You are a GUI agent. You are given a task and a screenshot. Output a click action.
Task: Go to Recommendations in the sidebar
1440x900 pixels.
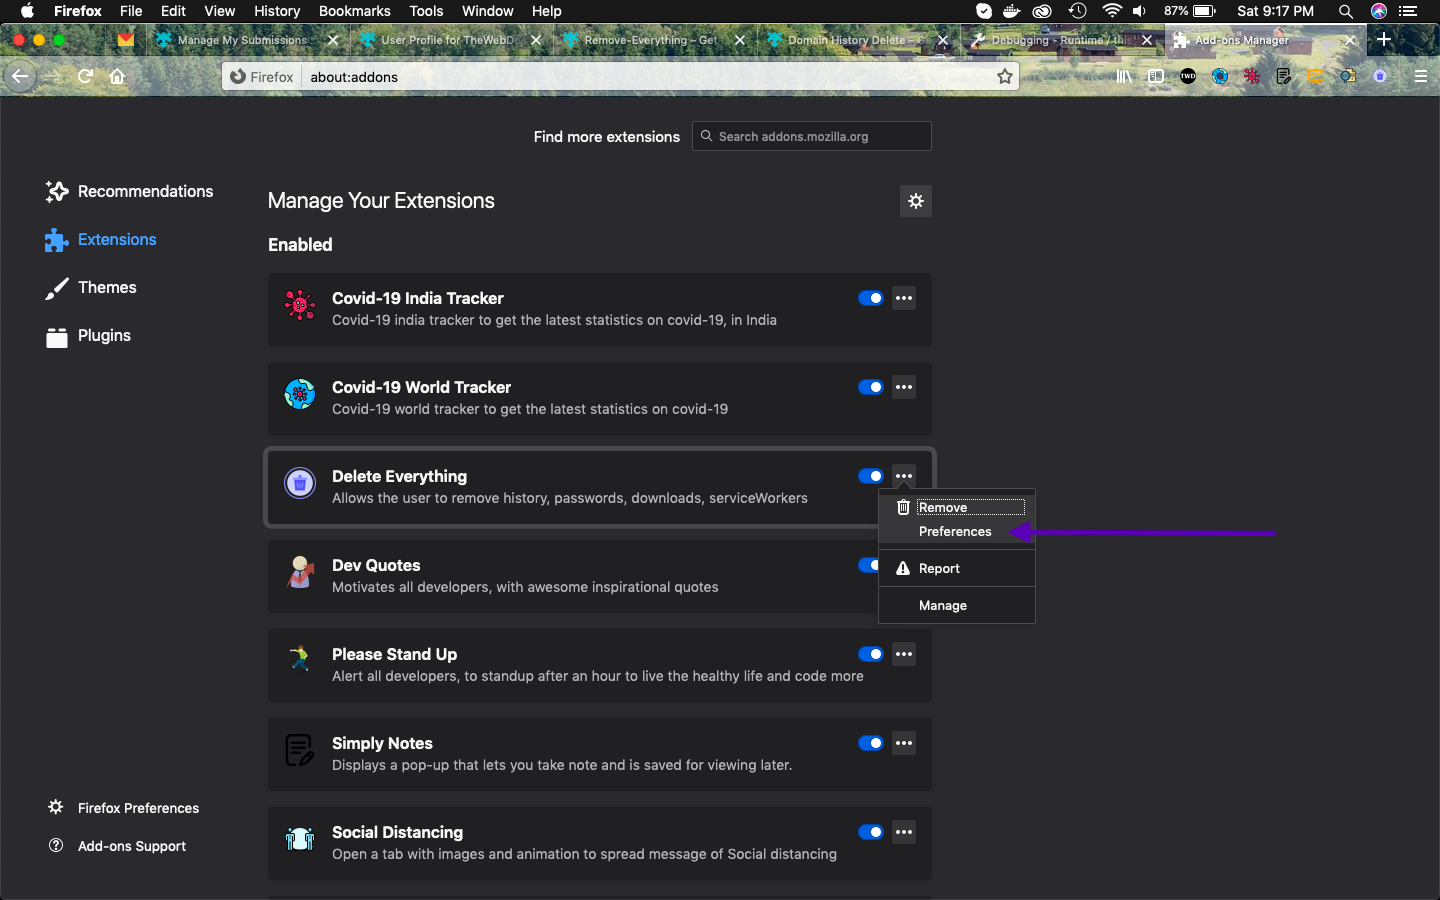tap(130, 191)
